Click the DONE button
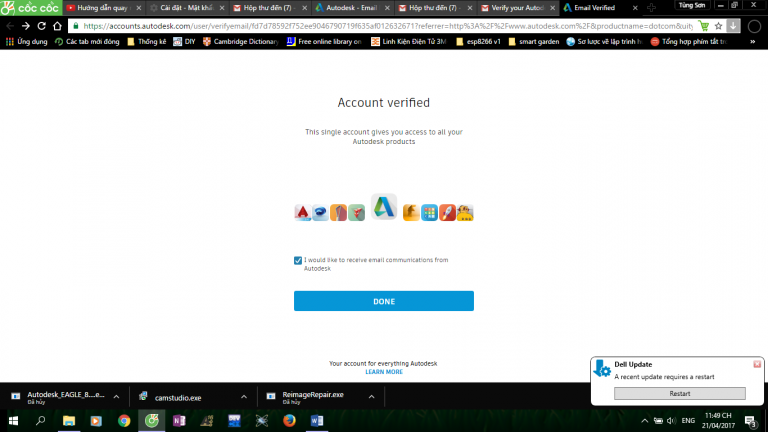 384,301
